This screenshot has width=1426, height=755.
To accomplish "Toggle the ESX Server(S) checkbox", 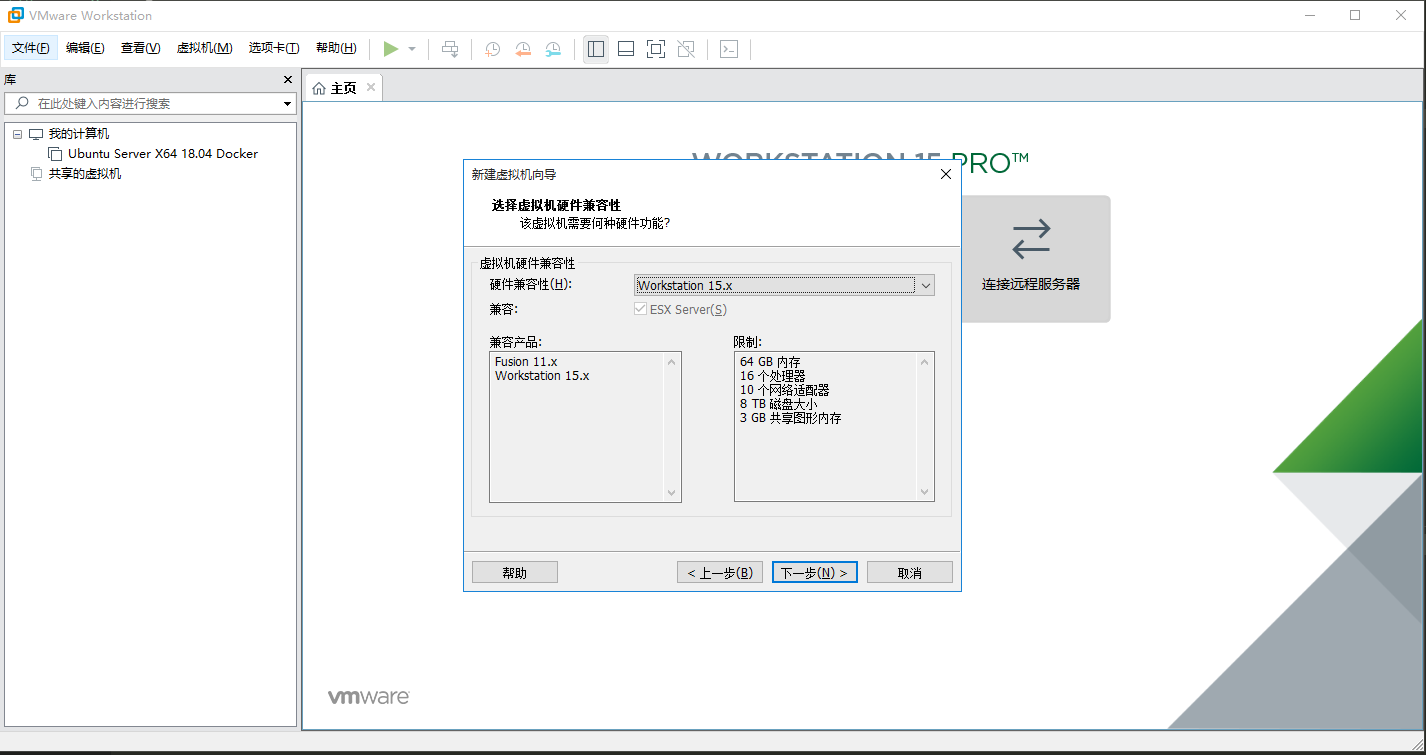I will click(x=640, y=310).
